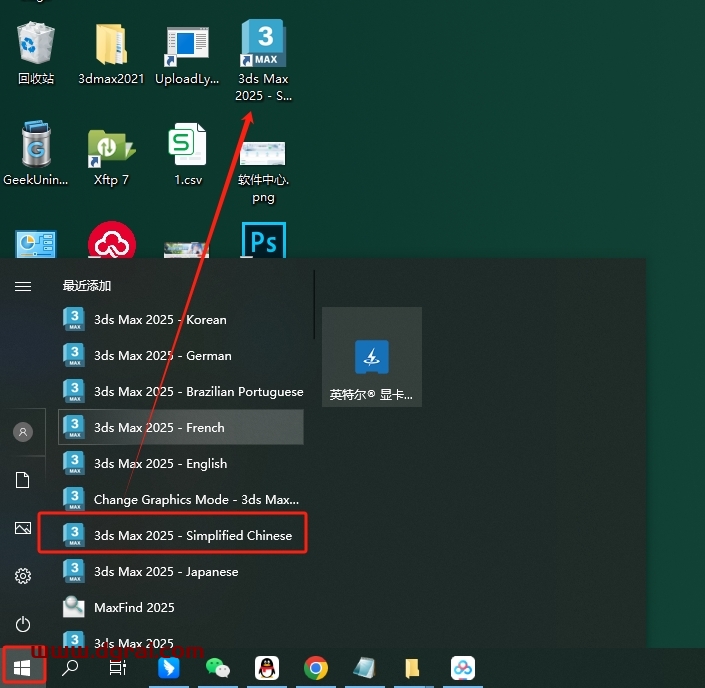Screen dimensions: 705x688
Task: Click the Start menu app list scrollbar
Action: click(314, 305)
